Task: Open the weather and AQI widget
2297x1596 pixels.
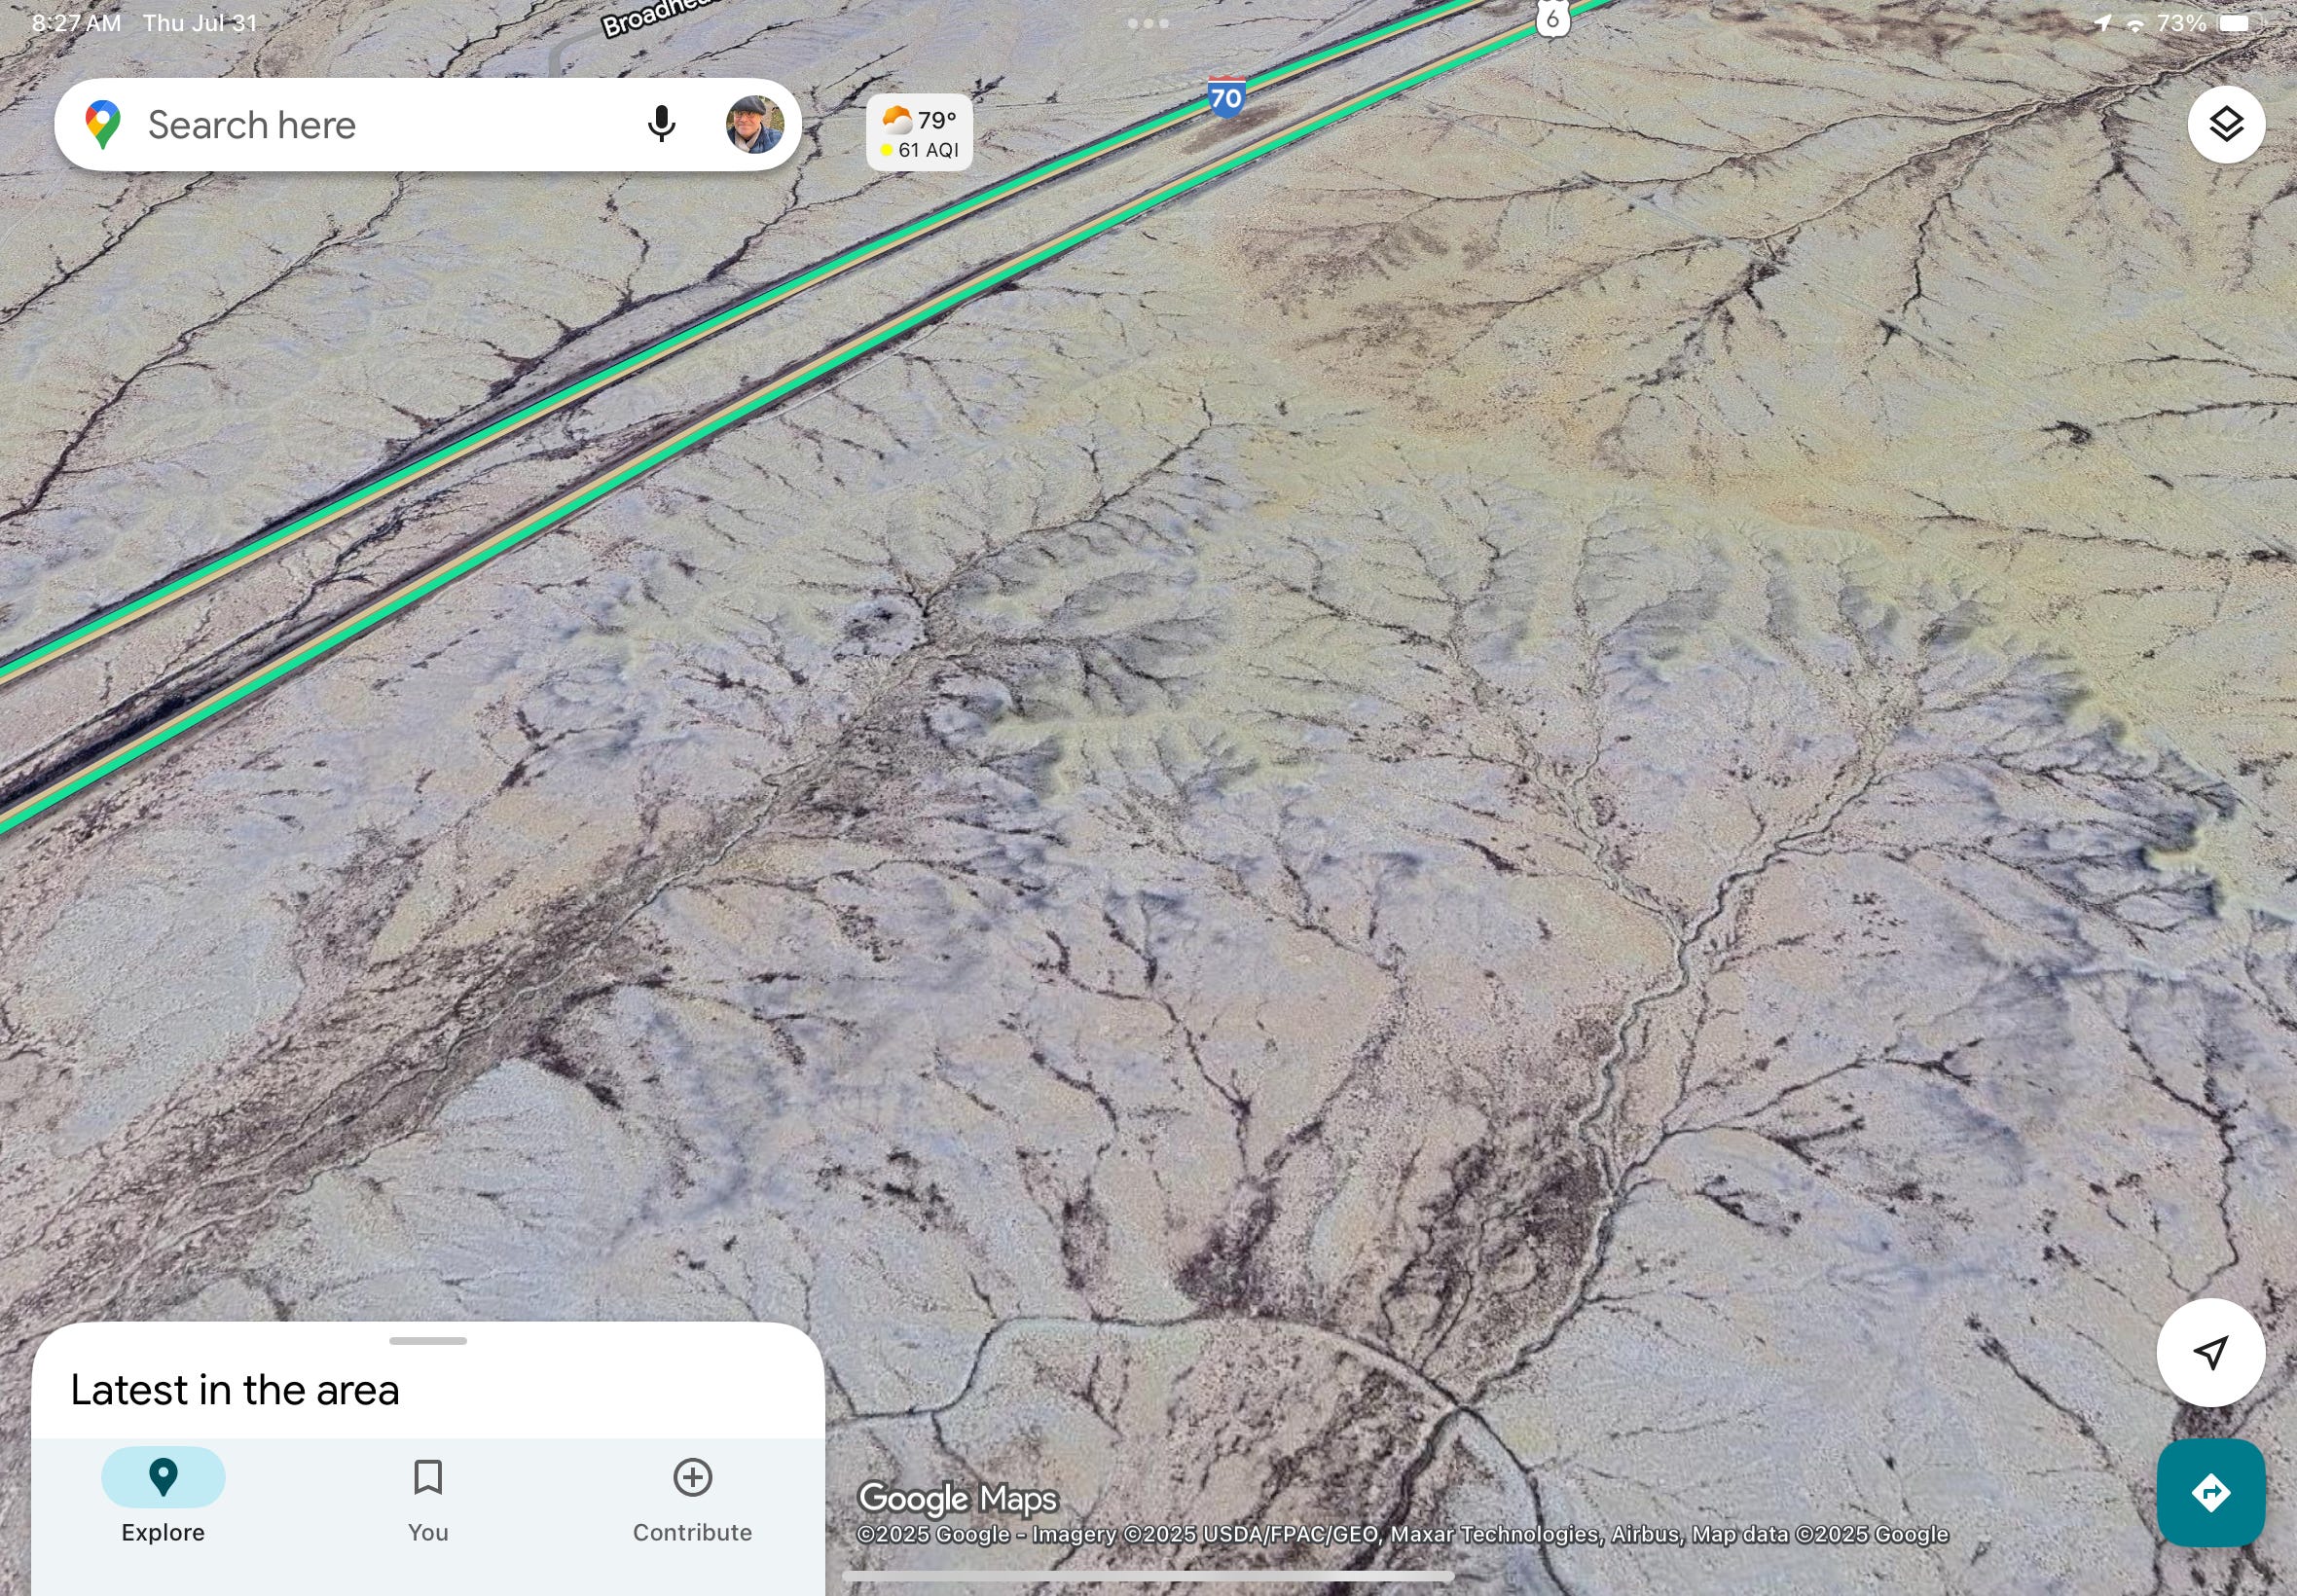Action: (919, 133)
